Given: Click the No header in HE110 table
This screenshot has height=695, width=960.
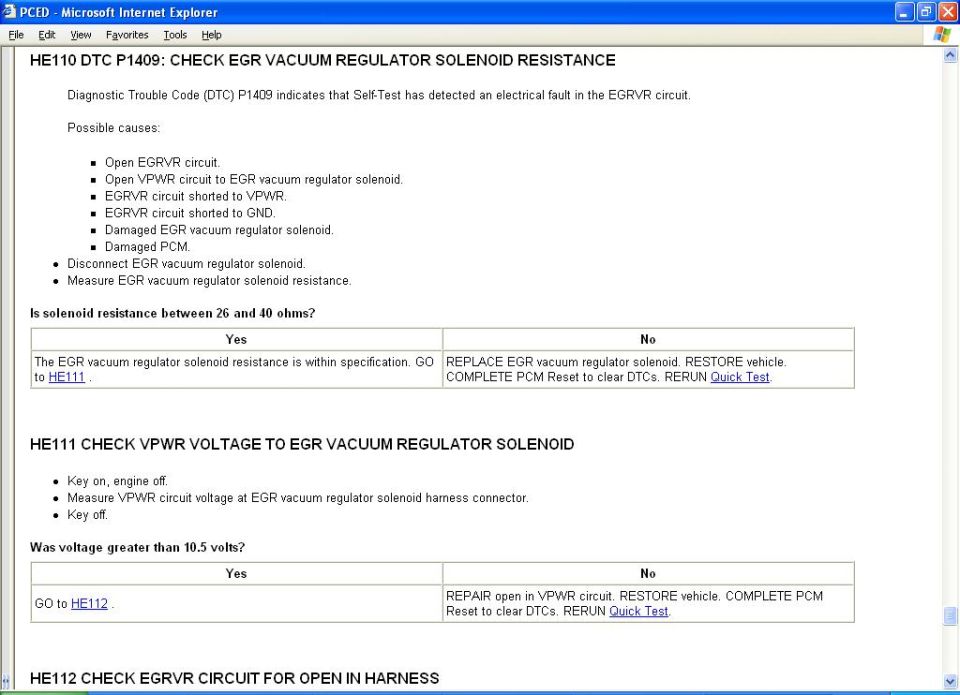Looking at the screenshot, I should click(x=648, y=339).
